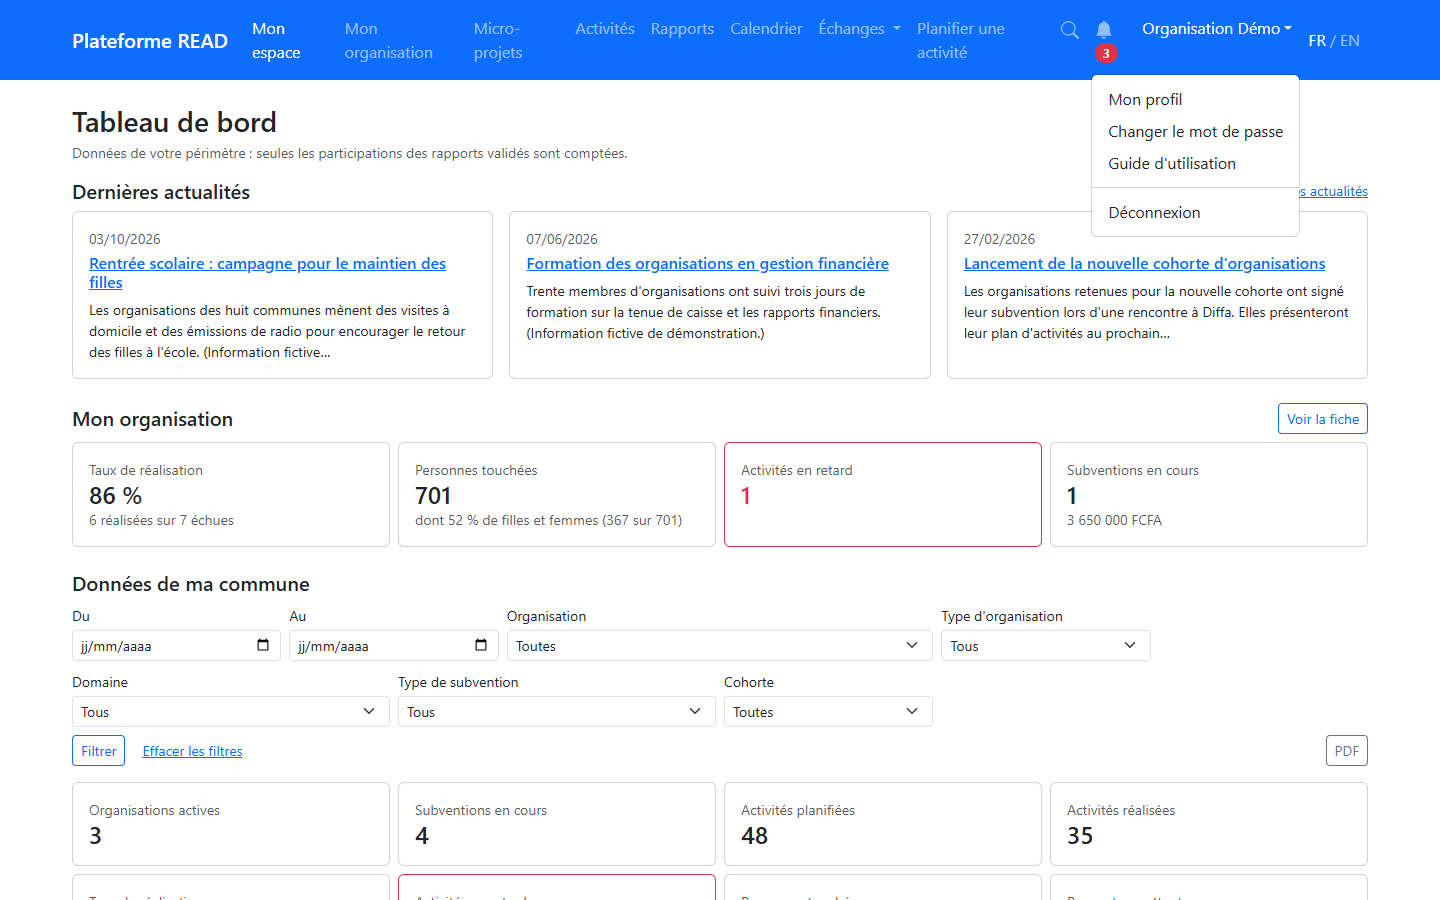Viewport: 1440px width, 900px height.
Task: Open calendar picker in the Au date field
Action: [x=481, y=645]
